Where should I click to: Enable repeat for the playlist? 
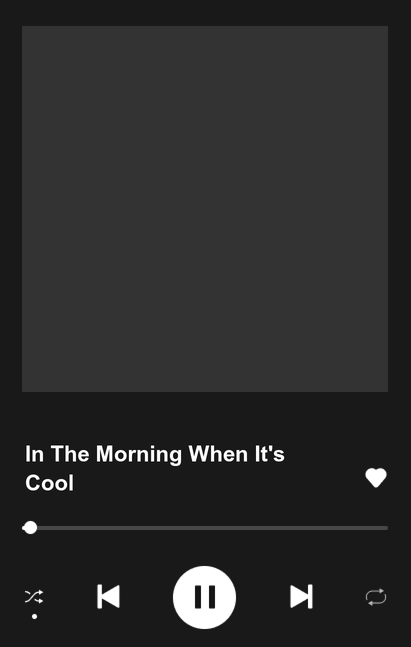coord(376,597)
